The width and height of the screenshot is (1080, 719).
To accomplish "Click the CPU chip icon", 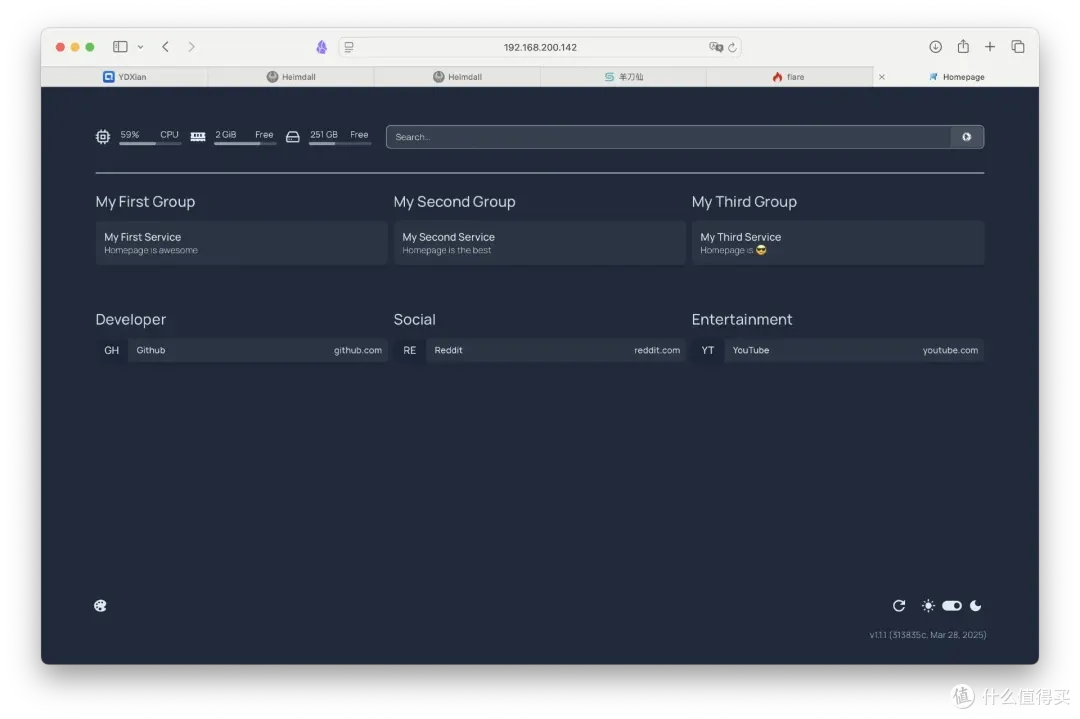I will pyautogui.click(x=103, y=136).
